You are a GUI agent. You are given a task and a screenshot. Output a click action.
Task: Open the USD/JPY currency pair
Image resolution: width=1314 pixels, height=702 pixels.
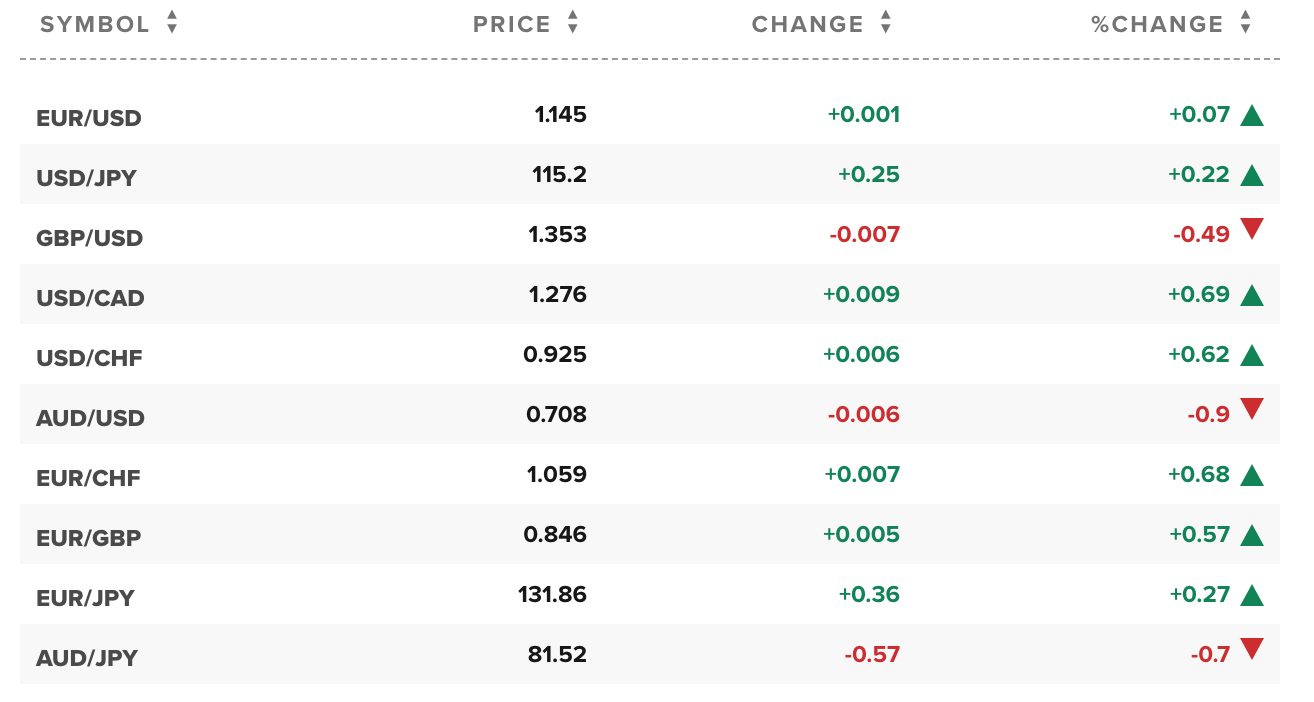click(86, 178)
